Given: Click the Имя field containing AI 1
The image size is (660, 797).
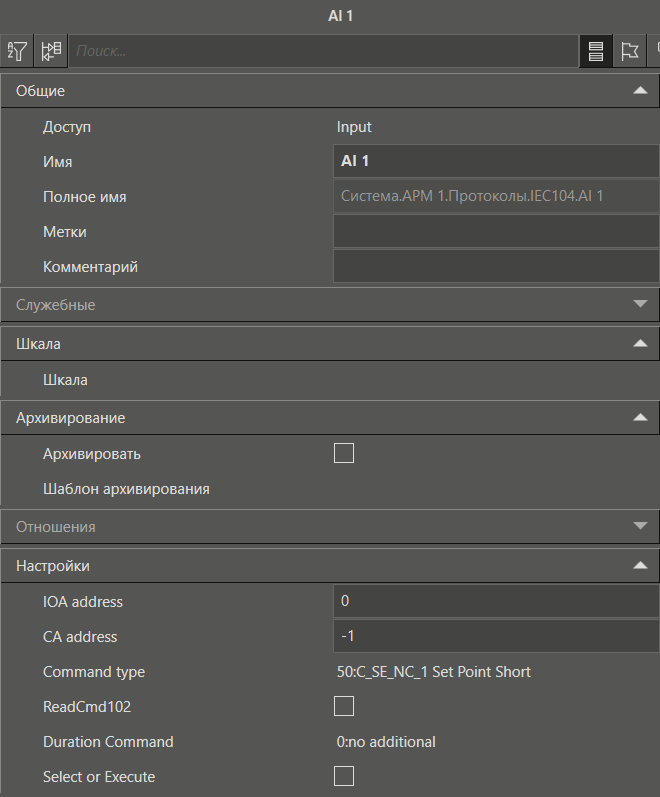Looking at the screenshot, I should pos(495,161).
